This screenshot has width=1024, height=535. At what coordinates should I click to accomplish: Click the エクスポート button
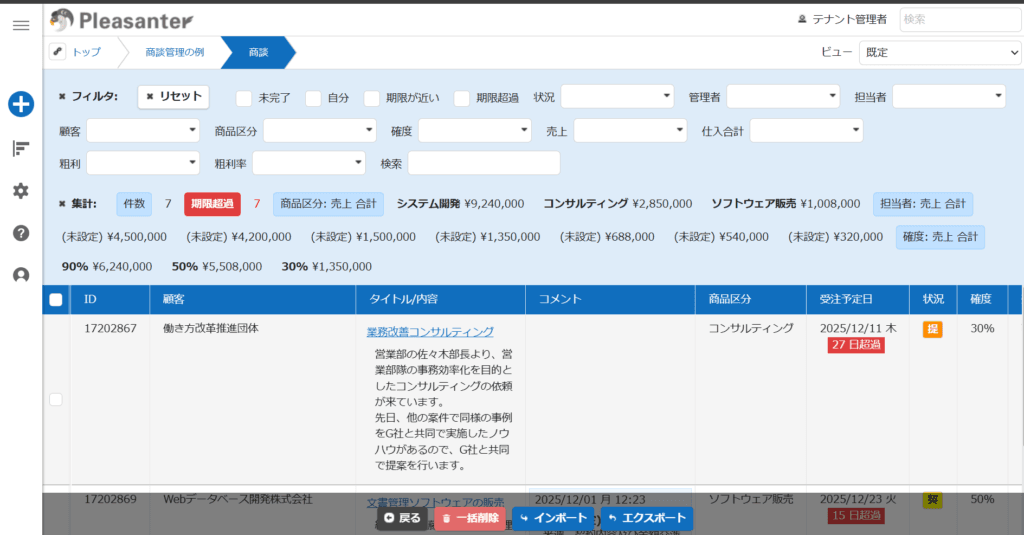(647, 518)
